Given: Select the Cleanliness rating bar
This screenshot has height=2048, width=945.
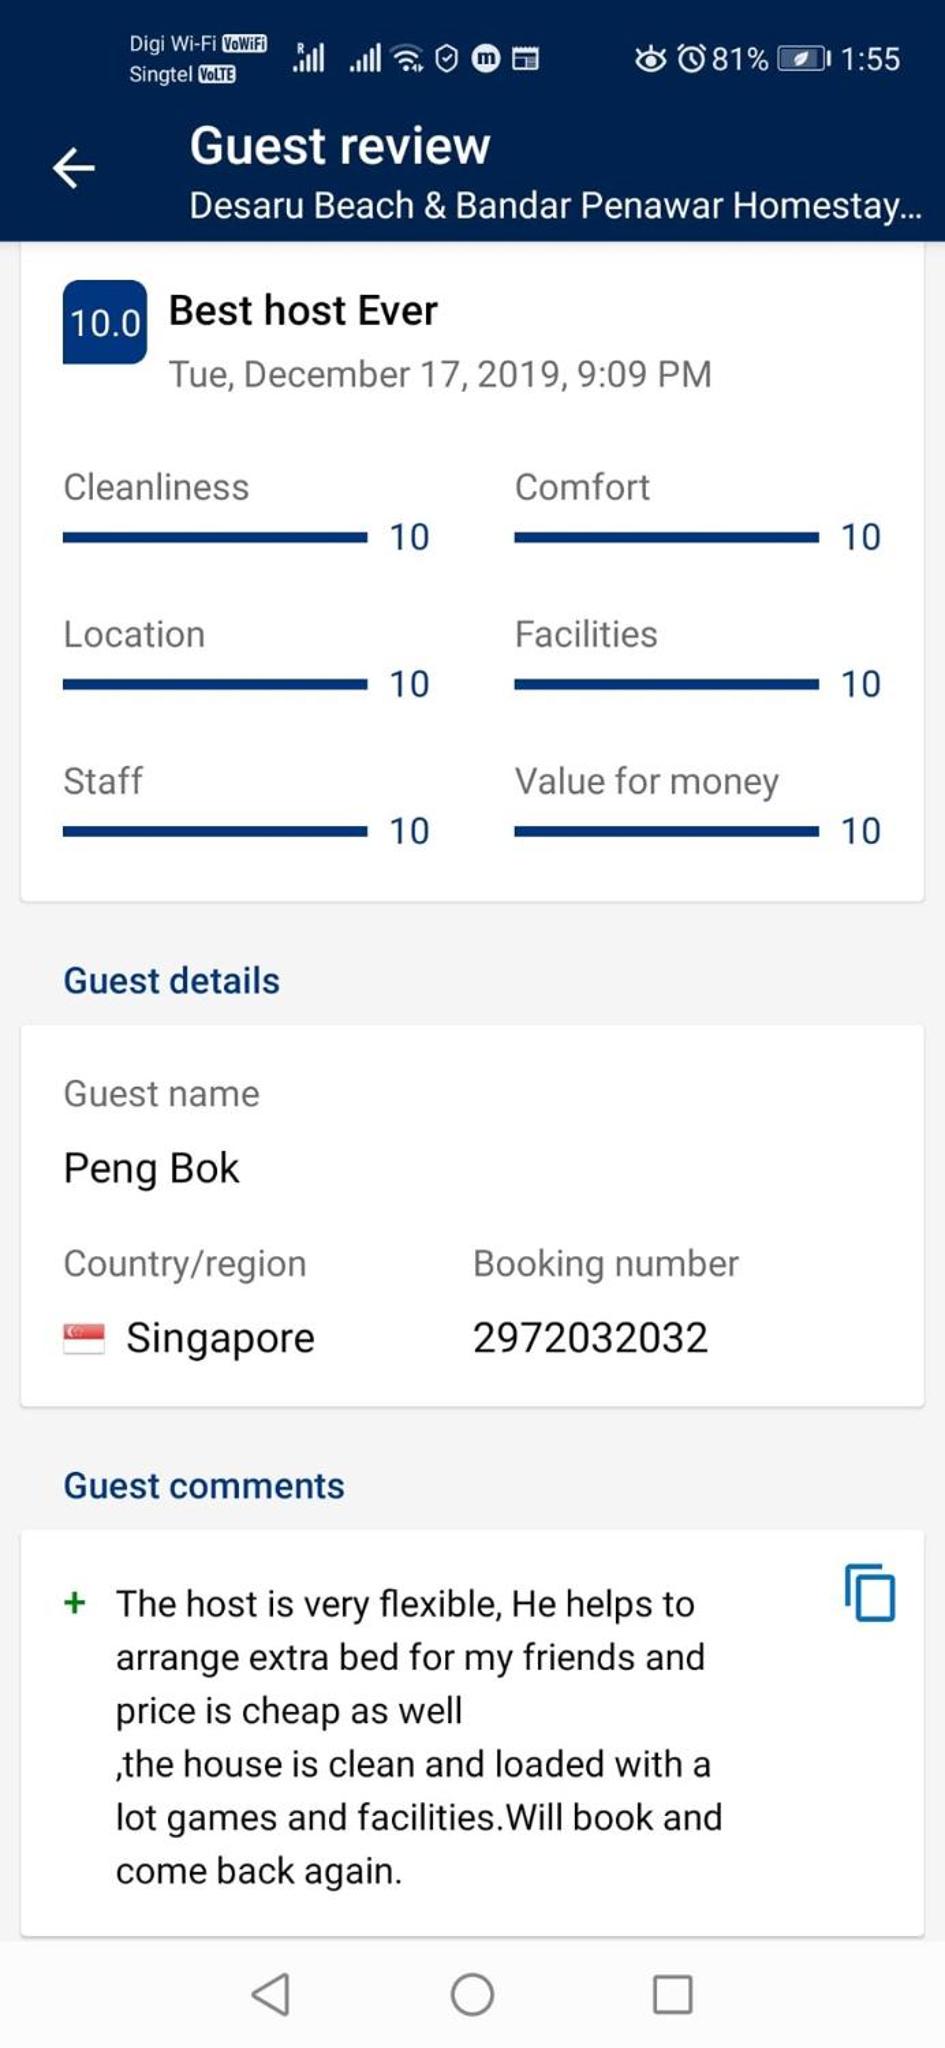Looking at the screenshot, I should (x=215, y=537).
